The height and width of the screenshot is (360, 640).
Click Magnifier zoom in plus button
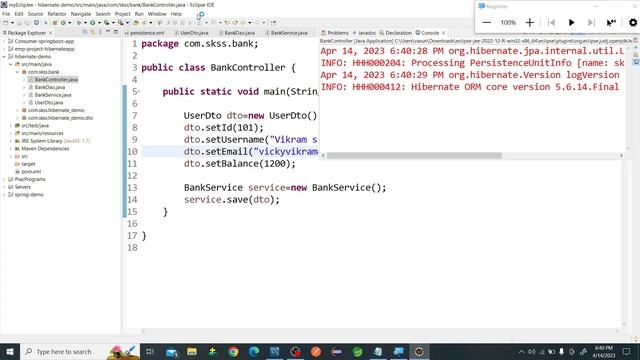pyautogui.click(x=529, y=23)
